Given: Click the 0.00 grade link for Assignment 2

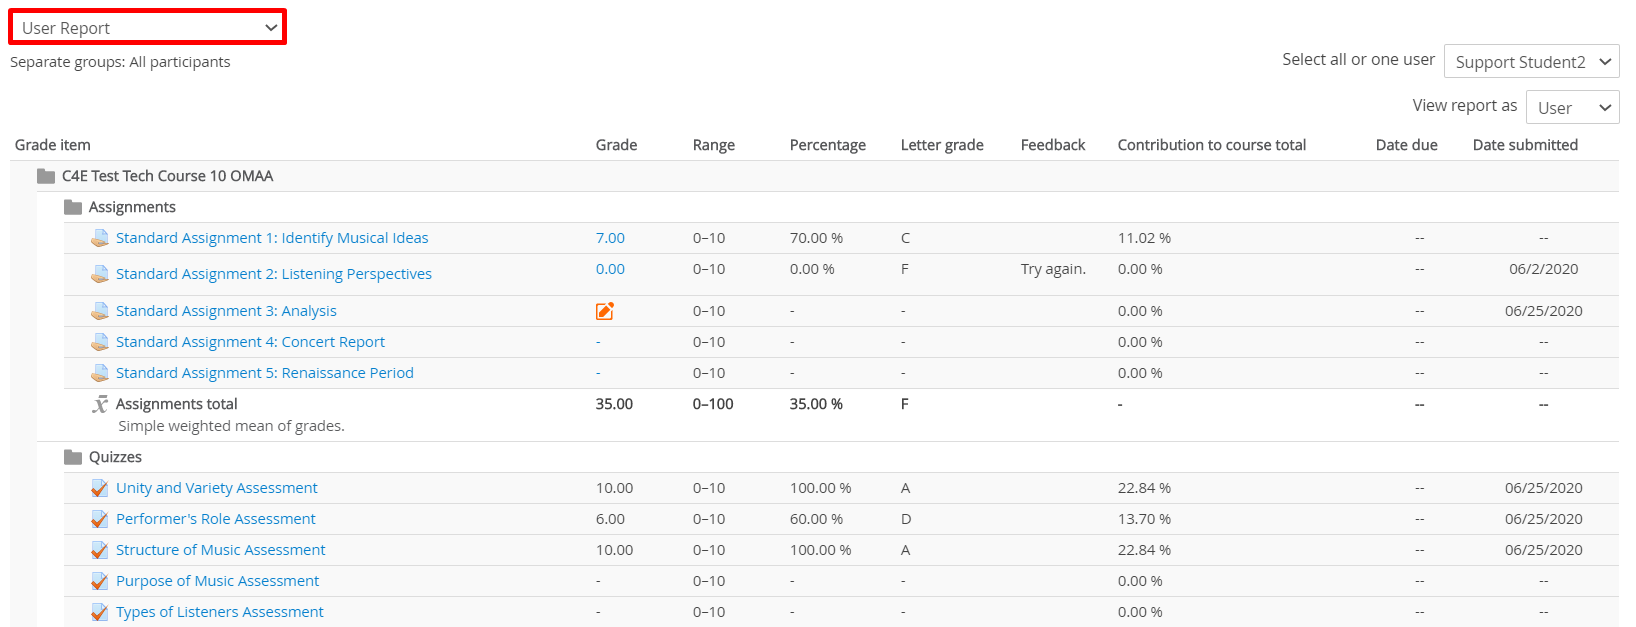Looking at the screenshot, I should tap(610, 269).
